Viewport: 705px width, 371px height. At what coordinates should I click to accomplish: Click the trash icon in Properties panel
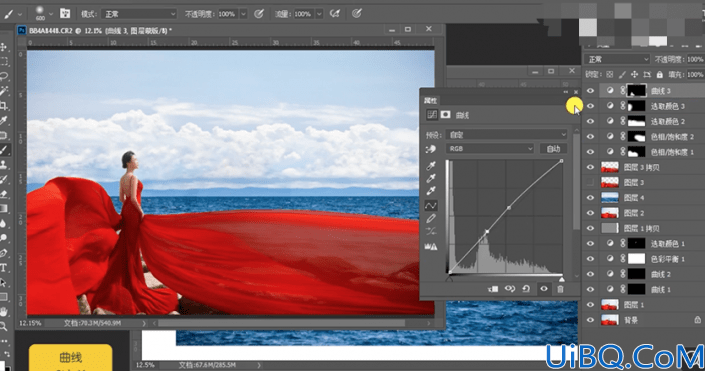click(560, 289)
